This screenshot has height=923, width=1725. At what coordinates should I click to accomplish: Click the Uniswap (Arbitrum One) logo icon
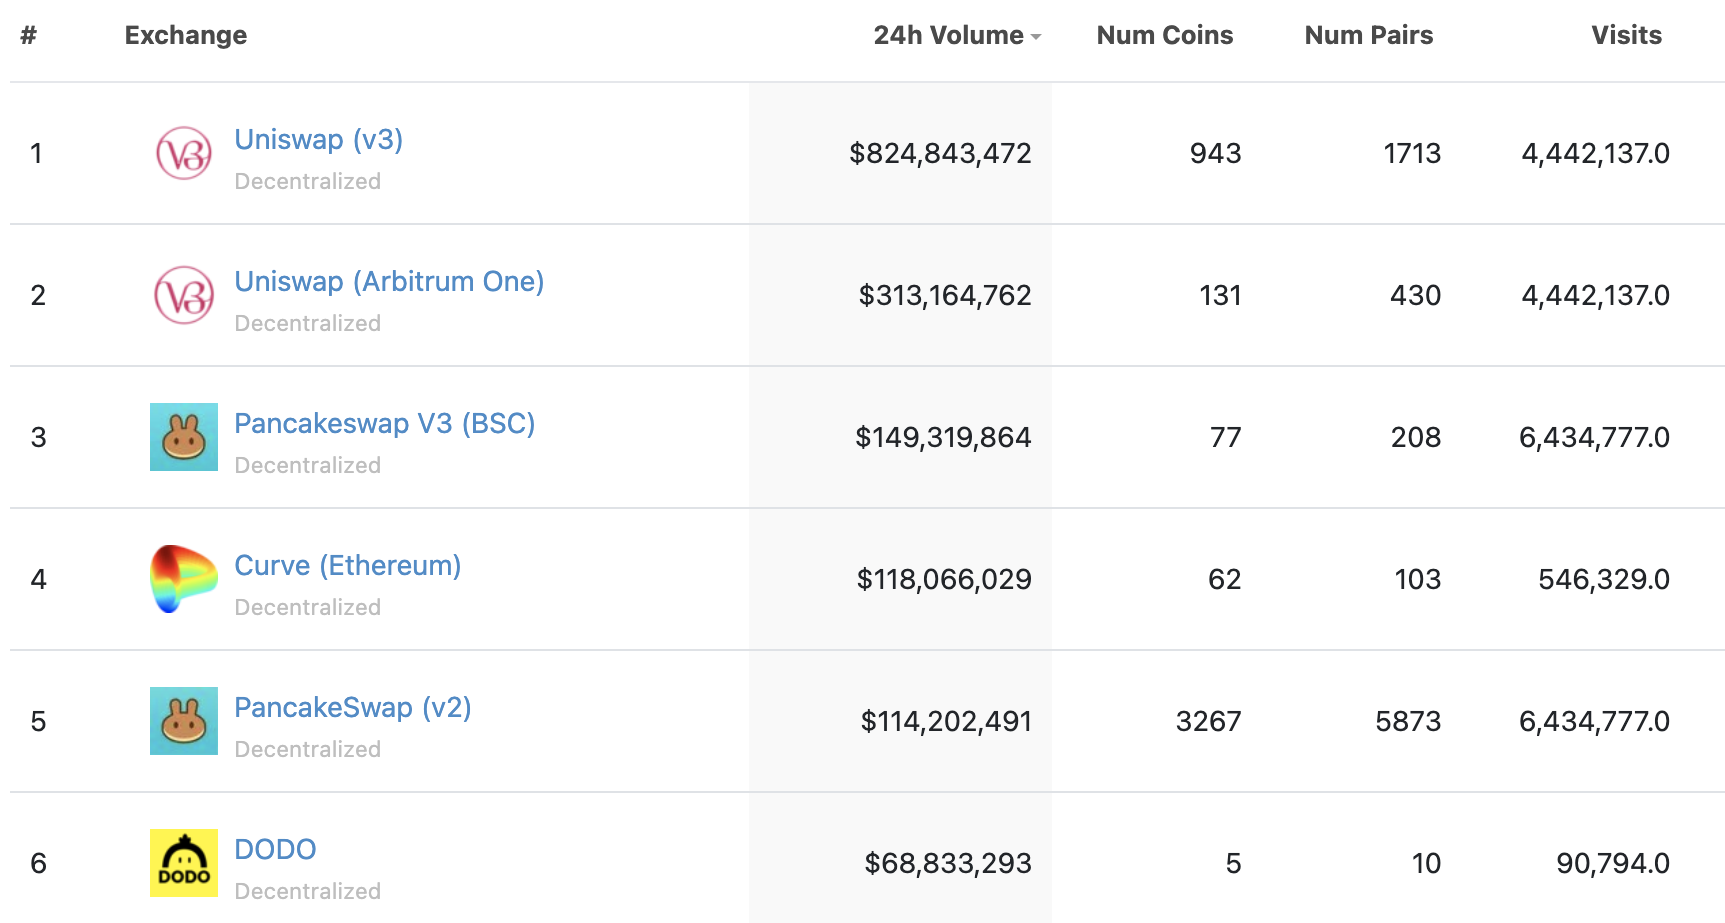pyautogui.click(x=184, y=295)
